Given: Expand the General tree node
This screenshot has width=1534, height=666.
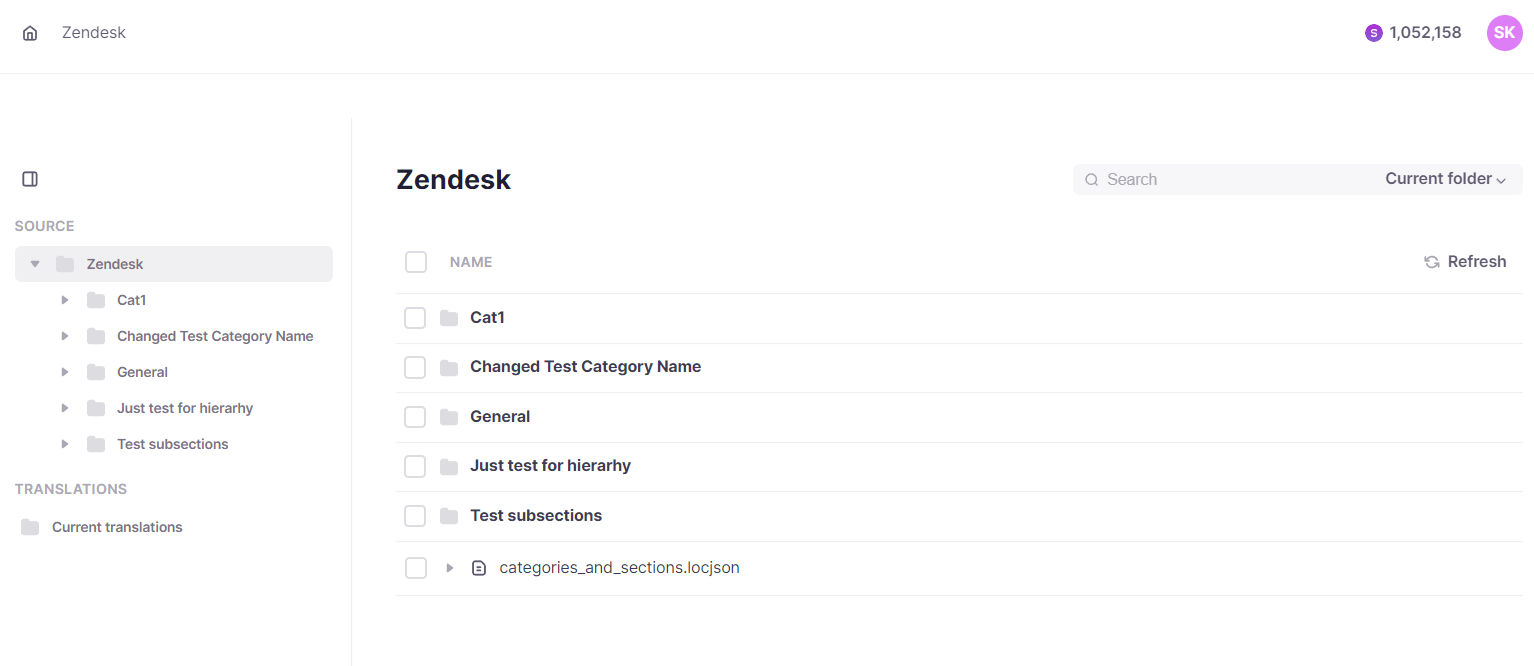Looking at the screenshot, I should 65,372.
